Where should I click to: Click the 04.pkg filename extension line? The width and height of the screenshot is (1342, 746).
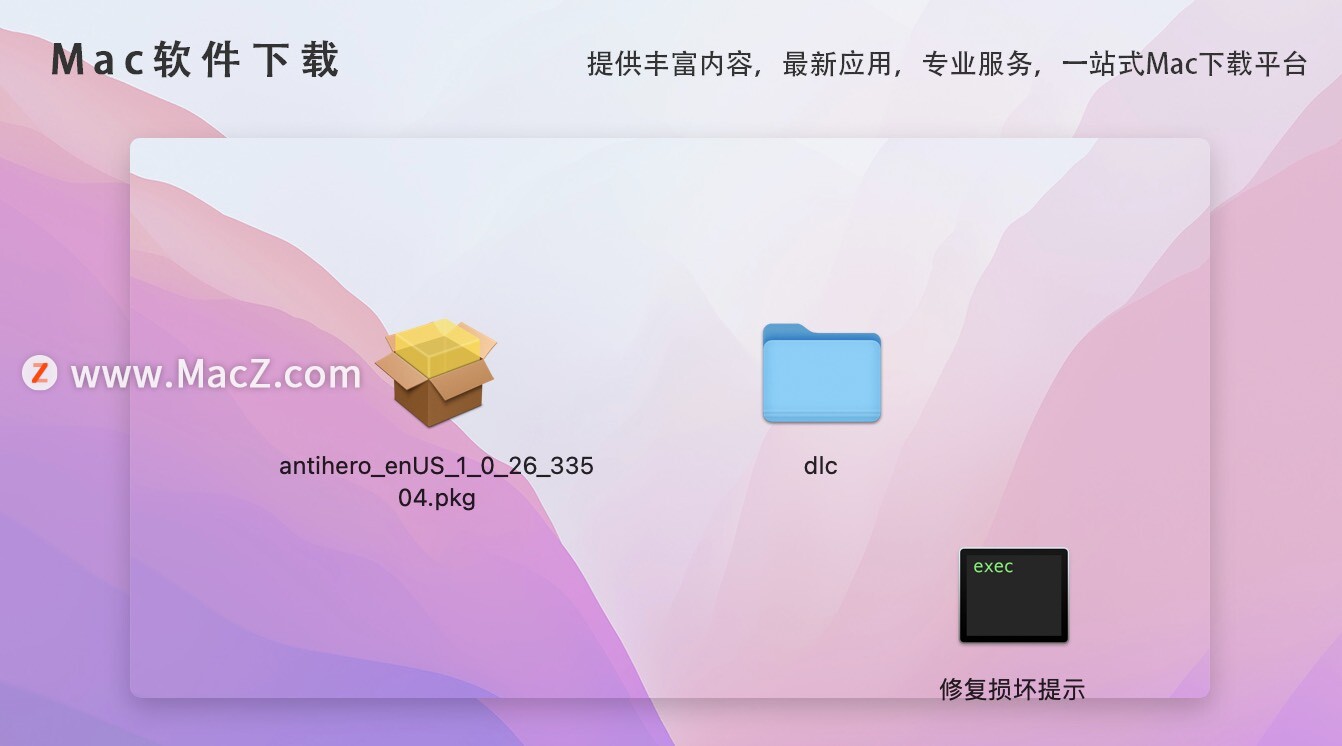(436, 497)
